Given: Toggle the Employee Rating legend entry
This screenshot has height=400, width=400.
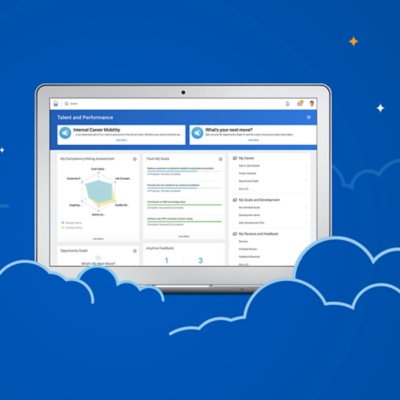Looking at the screenshot, I should 72,227.
